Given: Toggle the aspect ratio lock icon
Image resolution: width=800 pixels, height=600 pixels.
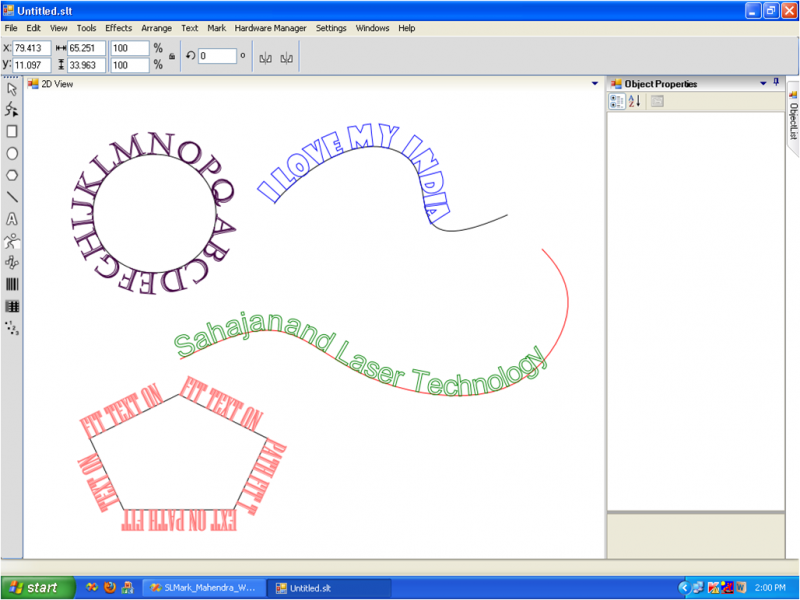Looking at the screenshot, I should point(172,56).
